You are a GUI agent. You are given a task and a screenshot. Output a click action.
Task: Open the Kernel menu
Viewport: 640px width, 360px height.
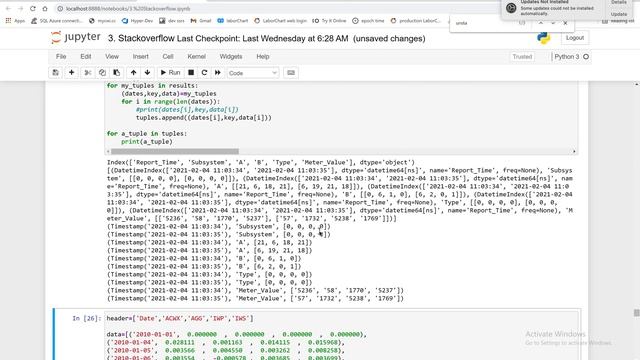(x=196, y=57)
